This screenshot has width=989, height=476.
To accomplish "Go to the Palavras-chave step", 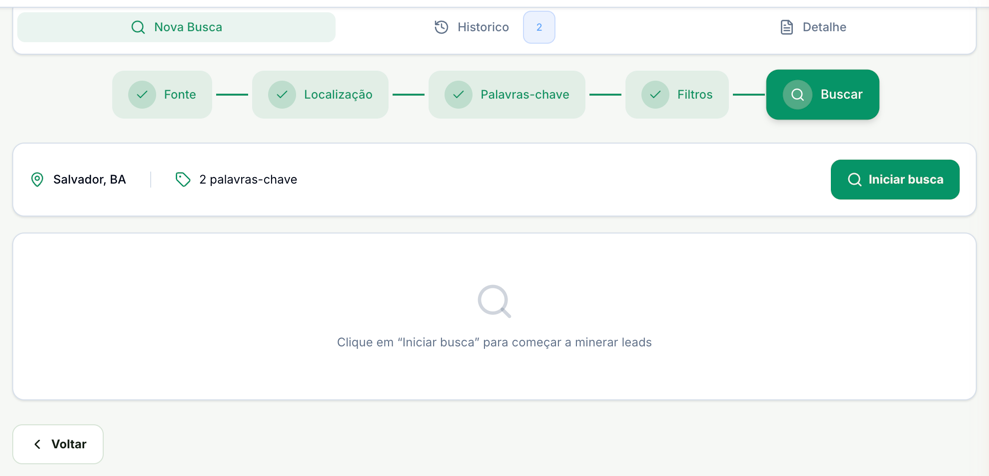I will (507, 95).
